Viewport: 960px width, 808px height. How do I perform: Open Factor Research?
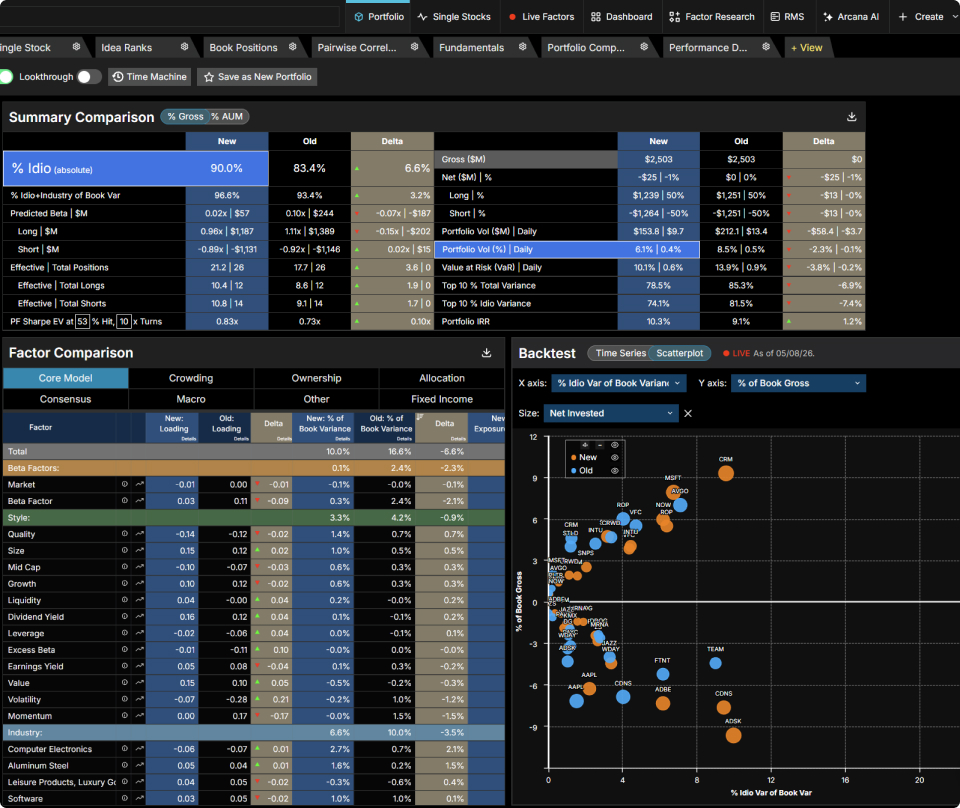tap(711, 17)
